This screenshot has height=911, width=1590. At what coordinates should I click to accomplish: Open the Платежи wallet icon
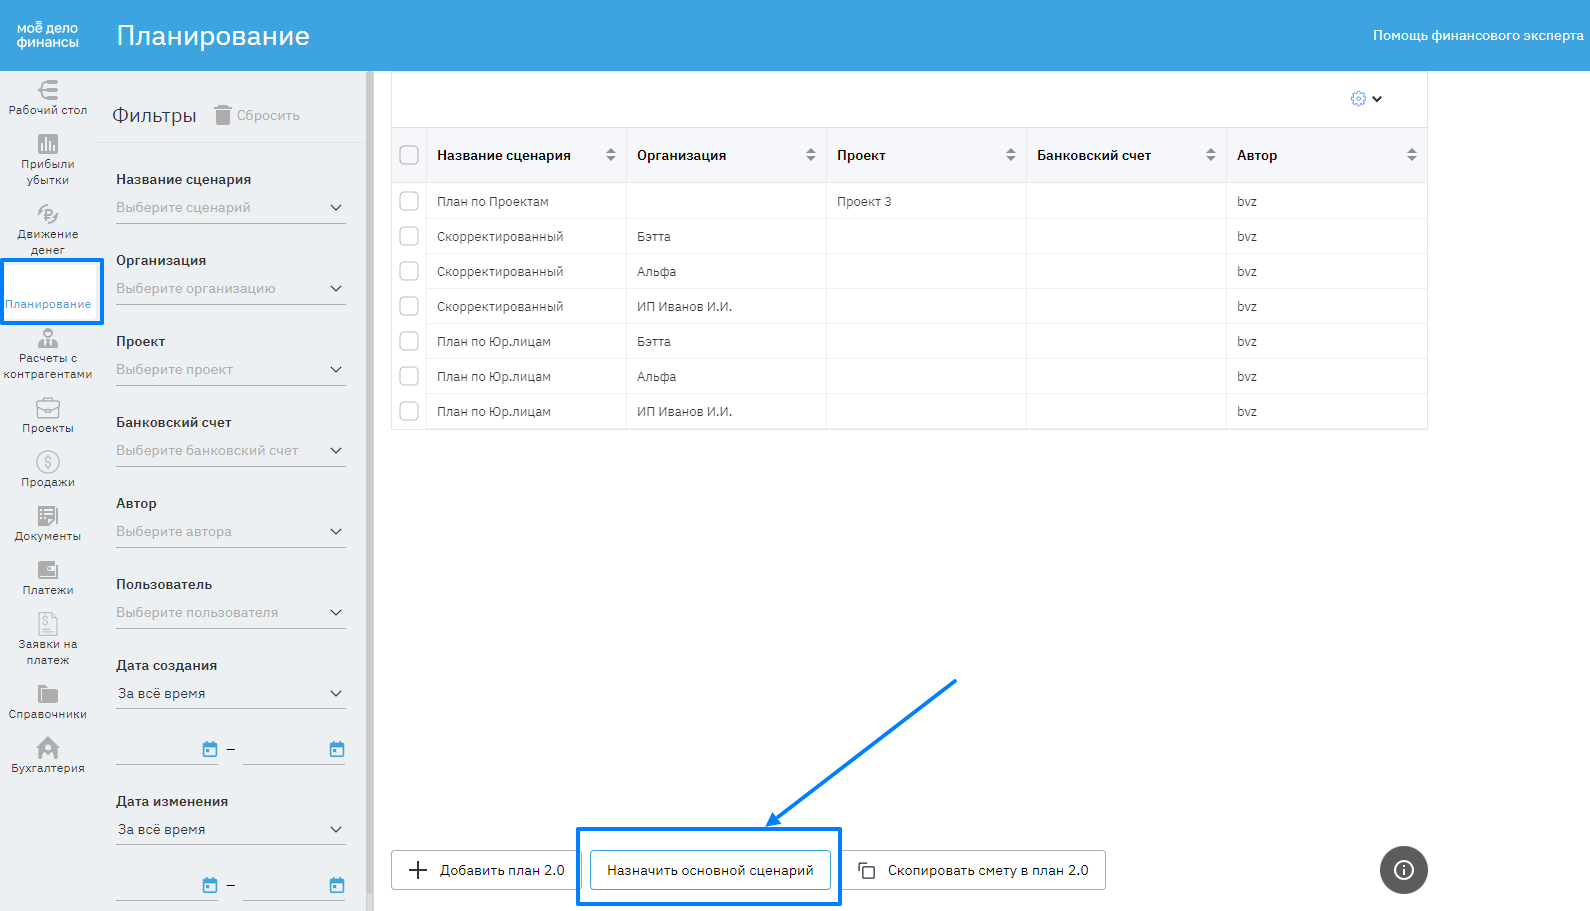(x=48, y=570)
